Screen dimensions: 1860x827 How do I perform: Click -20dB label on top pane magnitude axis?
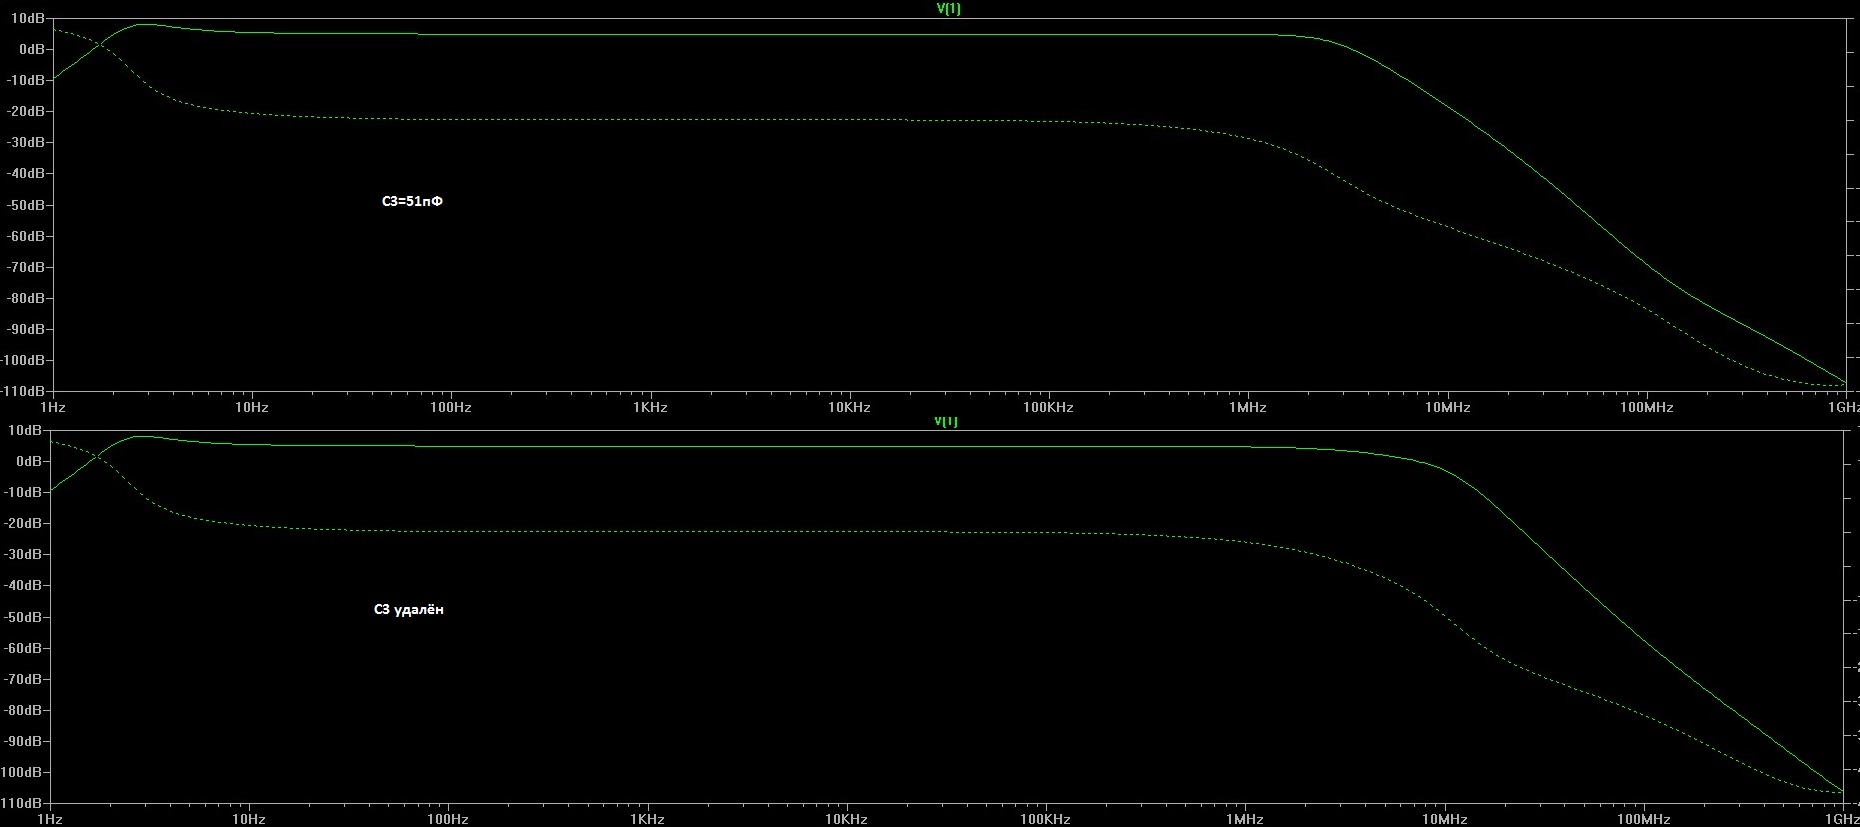click(26, 111)
